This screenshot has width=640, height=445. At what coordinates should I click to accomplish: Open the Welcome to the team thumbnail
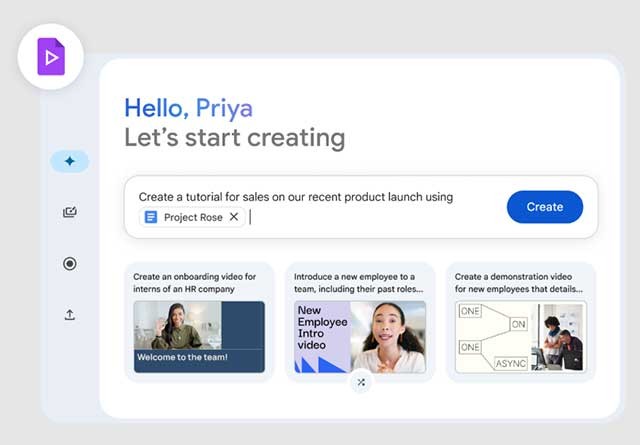(199, 337)
